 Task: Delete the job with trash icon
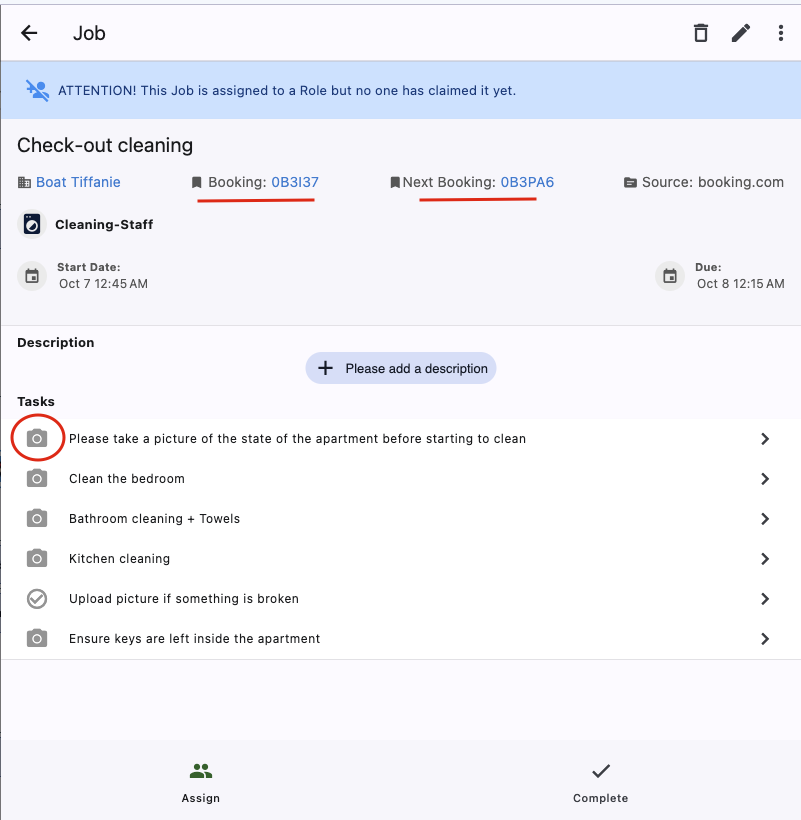pos(701,33)
